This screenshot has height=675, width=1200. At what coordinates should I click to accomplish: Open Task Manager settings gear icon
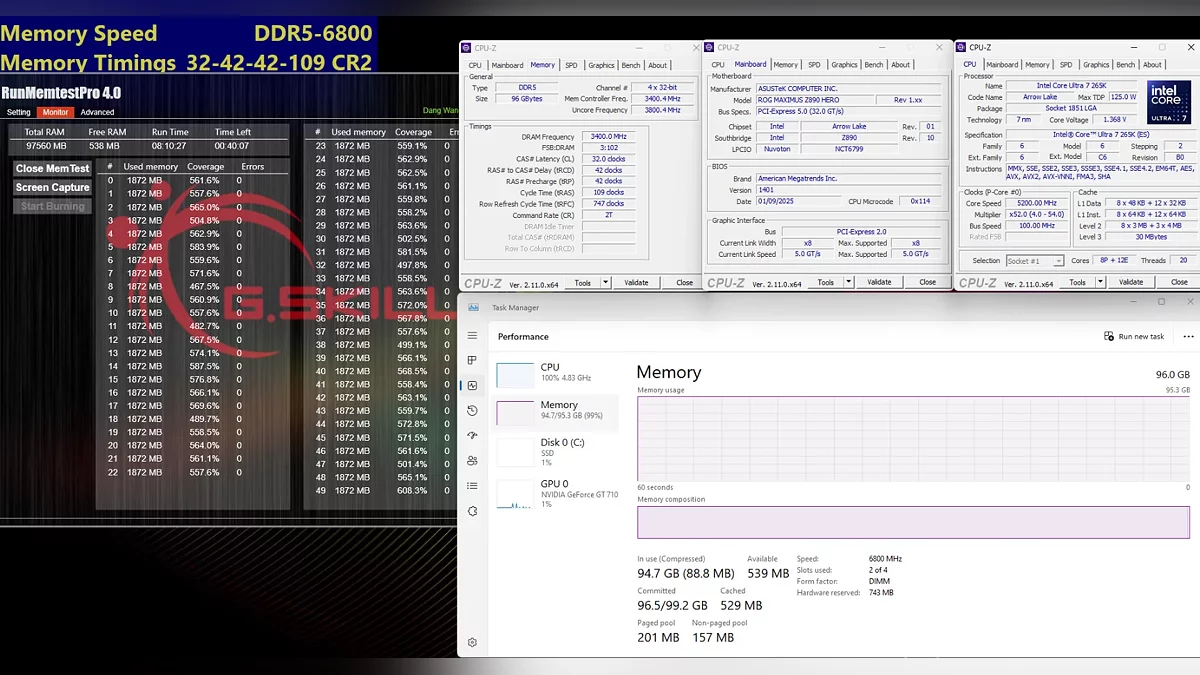pyautogui.click(x=473, y=642)
